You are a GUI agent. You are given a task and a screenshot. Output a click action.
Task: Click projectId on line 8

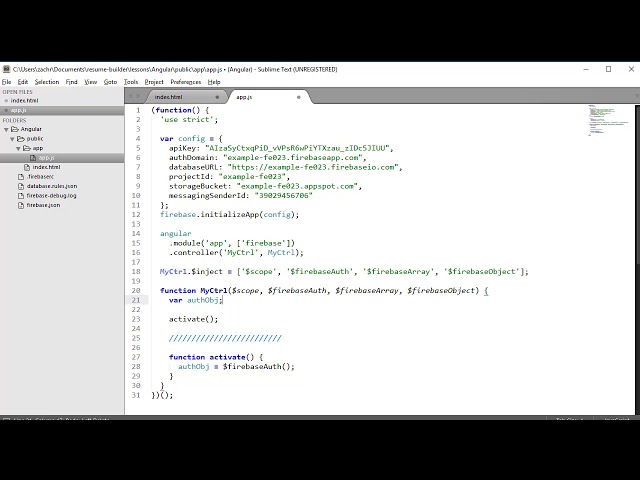189,177
